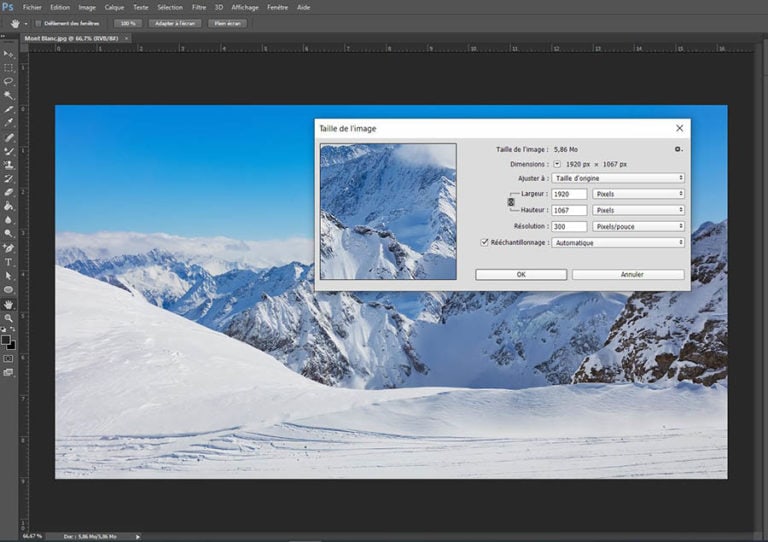Toggle the chain link constraining Largeur and Hauteur
The width and height of the screenshot is (768, 542).
pos(511,203)
